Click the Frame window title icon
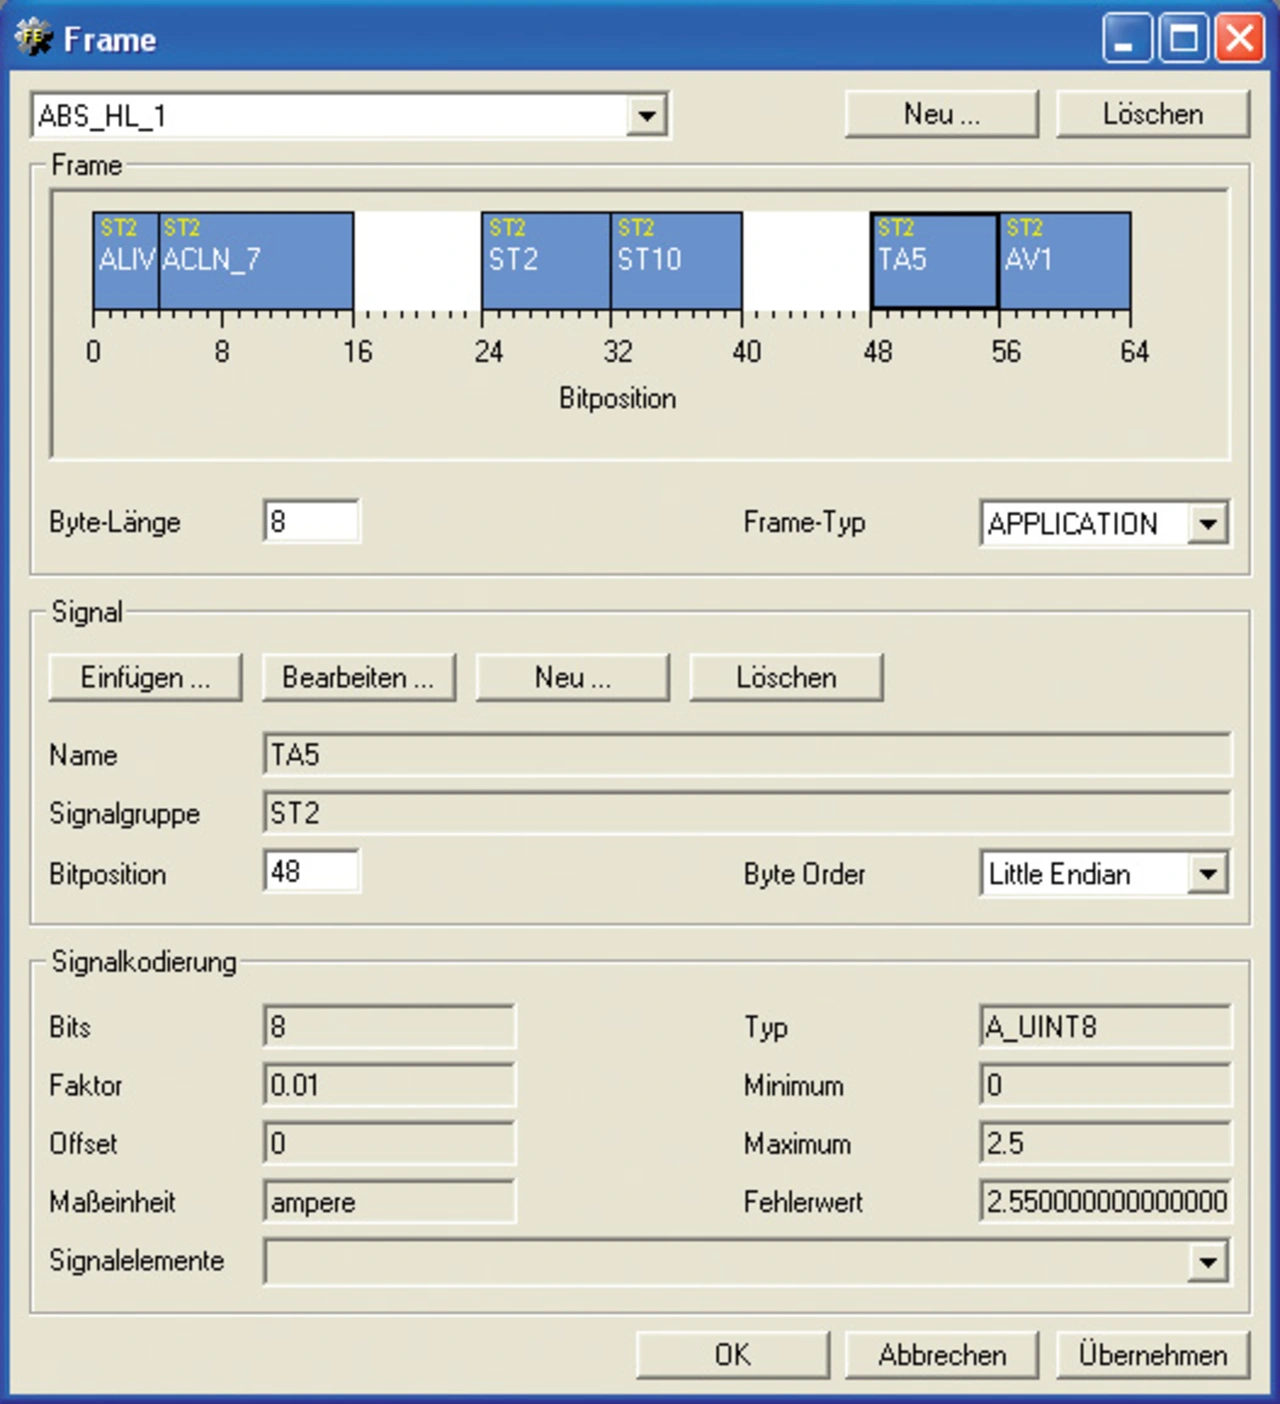 point(33,39)
